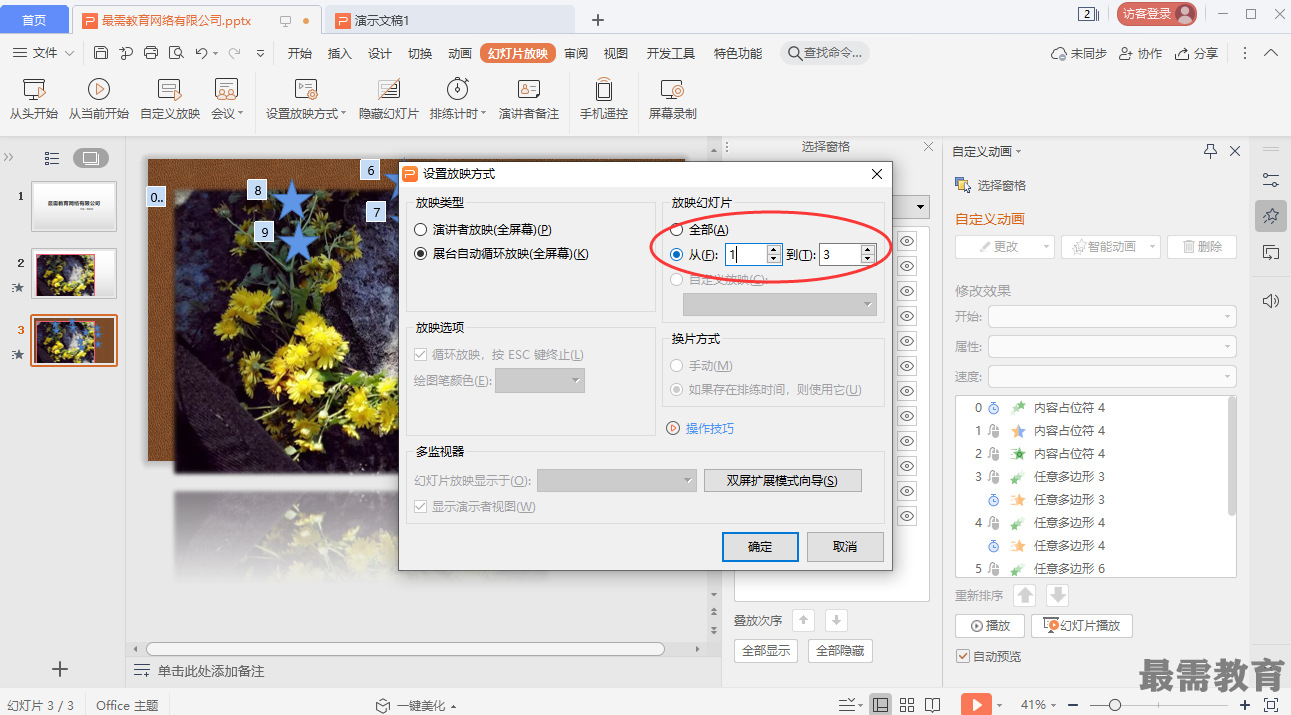Open the developer tools (开发工具) tab
Image resolution: width=1291 pixels, height=715 pixels.
(671, 54)
